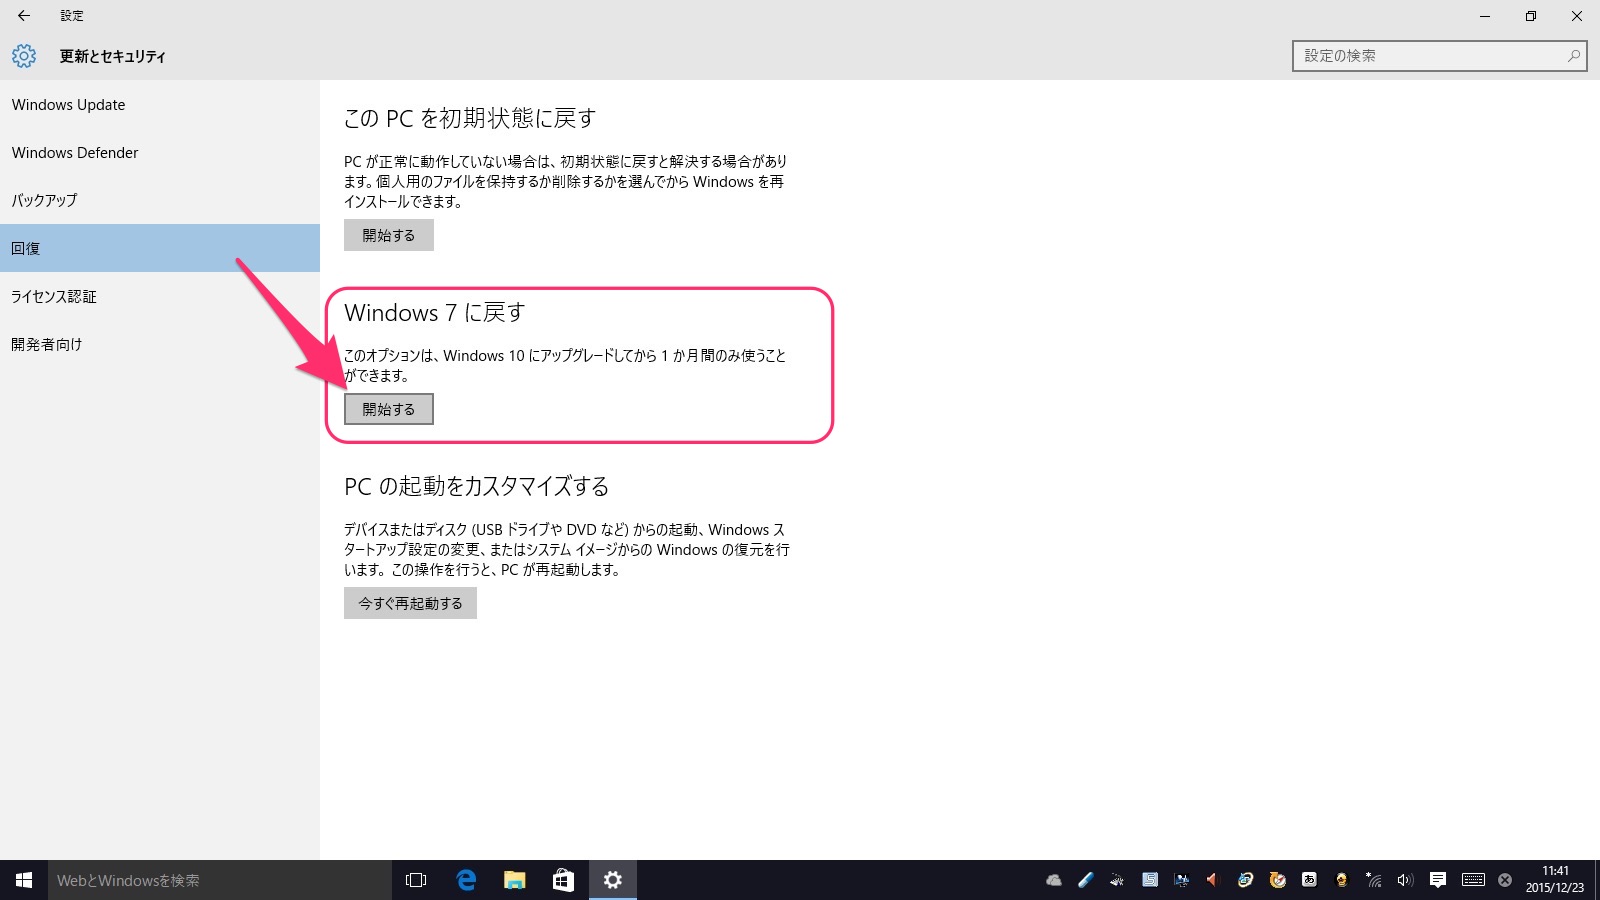The height and width of the screenshot is (900, 1600).
Task: Click the monitor display tray icon
Action: tap(1181, 880)
